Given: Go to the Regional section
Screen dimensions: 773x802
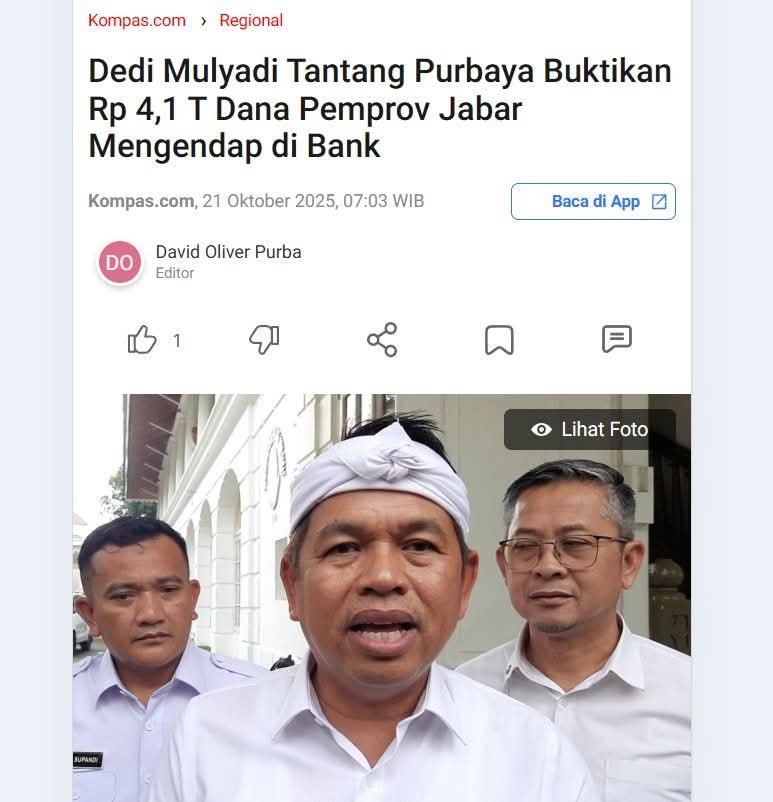Looking at the screenshot, I should click(x=251, y=20).
